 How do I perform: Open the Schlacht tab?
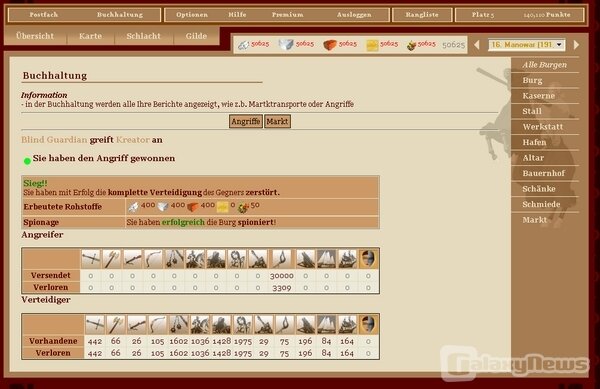[x=143, y=36]
